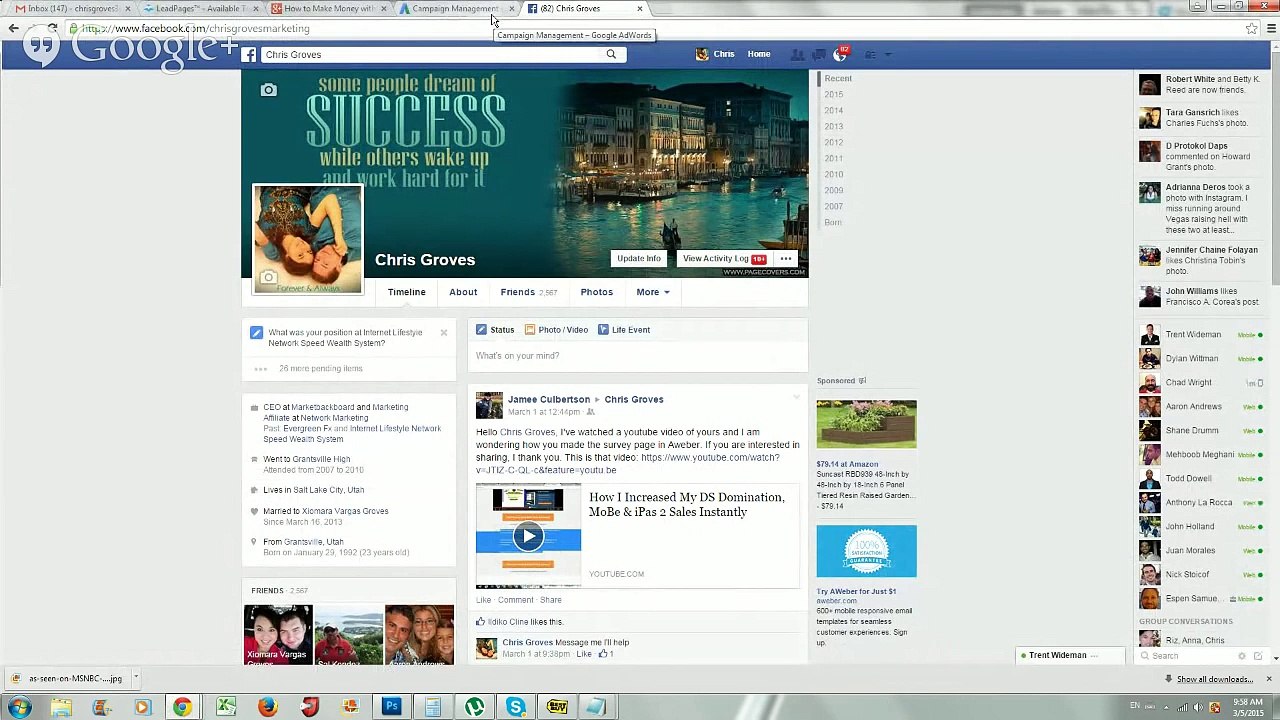This screenshot has width=1280, height=720.
Task: Jump to Born in the timeline
Action: (833, 223)
